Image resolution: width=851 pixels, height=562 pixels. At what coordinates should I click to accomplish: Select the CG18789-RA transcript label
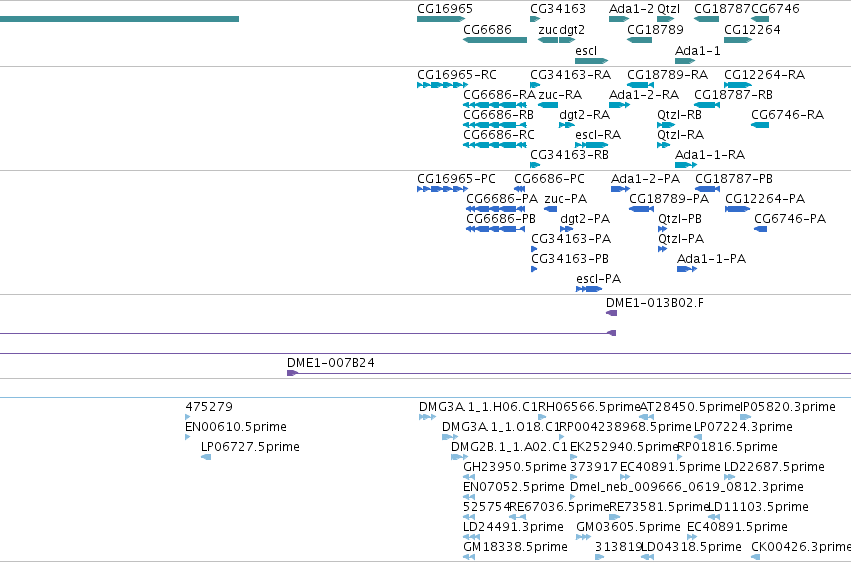pyautogui.click(x=668, y=75)
